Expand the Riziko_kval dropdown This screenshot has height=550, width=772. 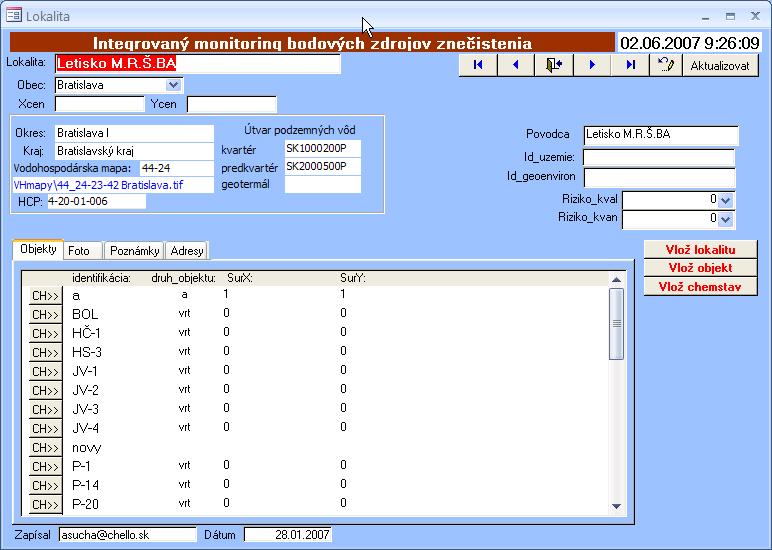(726, 200)
